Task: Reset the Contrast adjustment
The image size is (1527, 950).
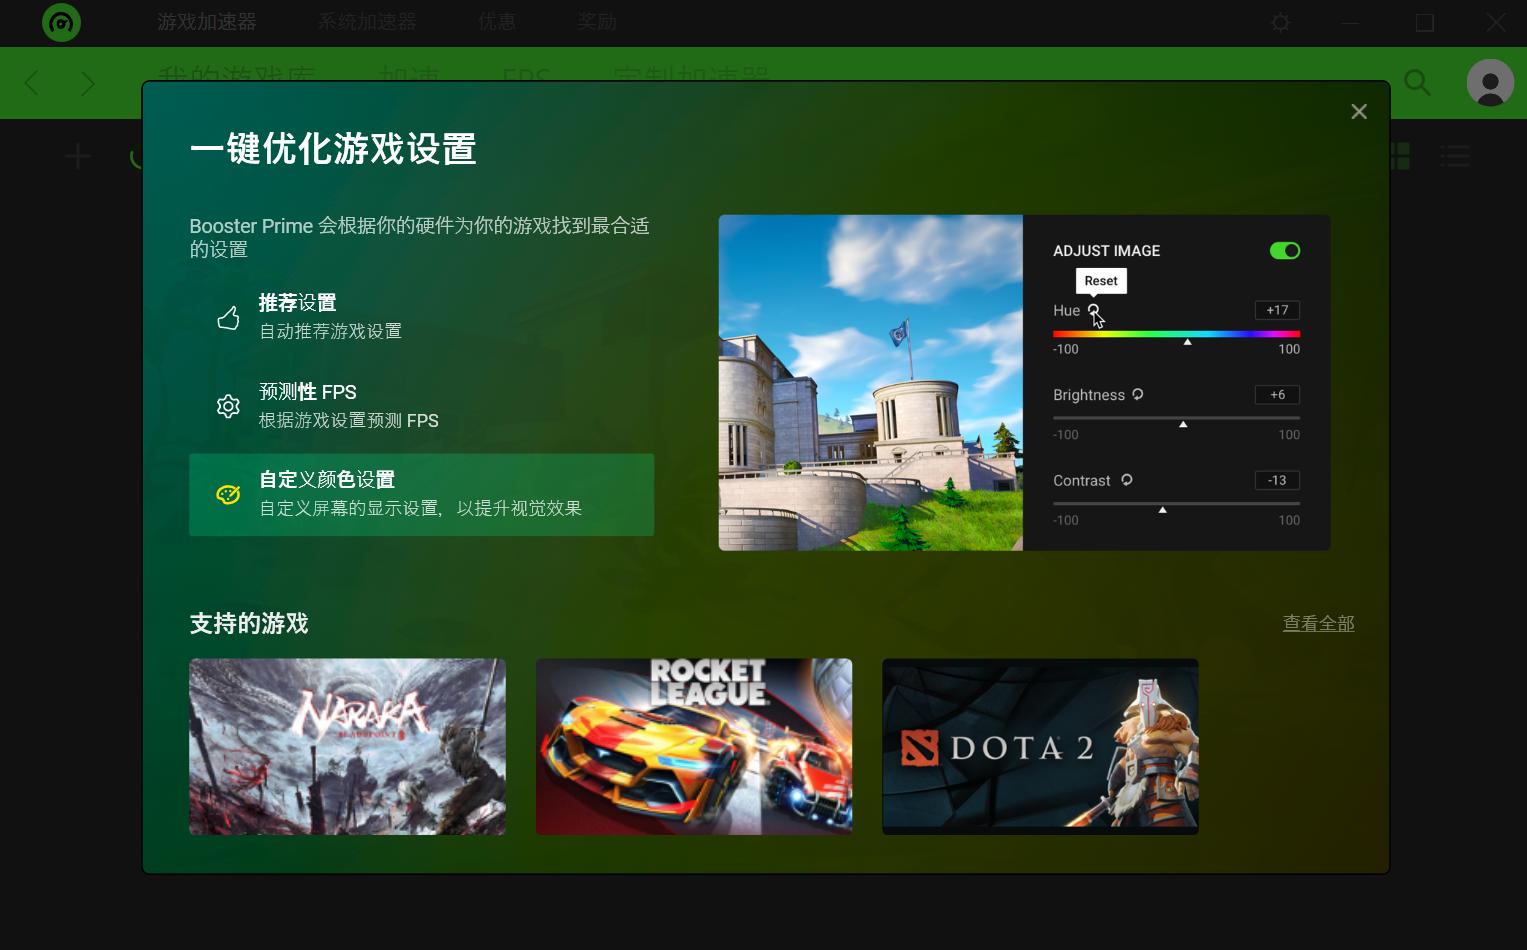Action: pyautogui.click(x=1126, y=480)
